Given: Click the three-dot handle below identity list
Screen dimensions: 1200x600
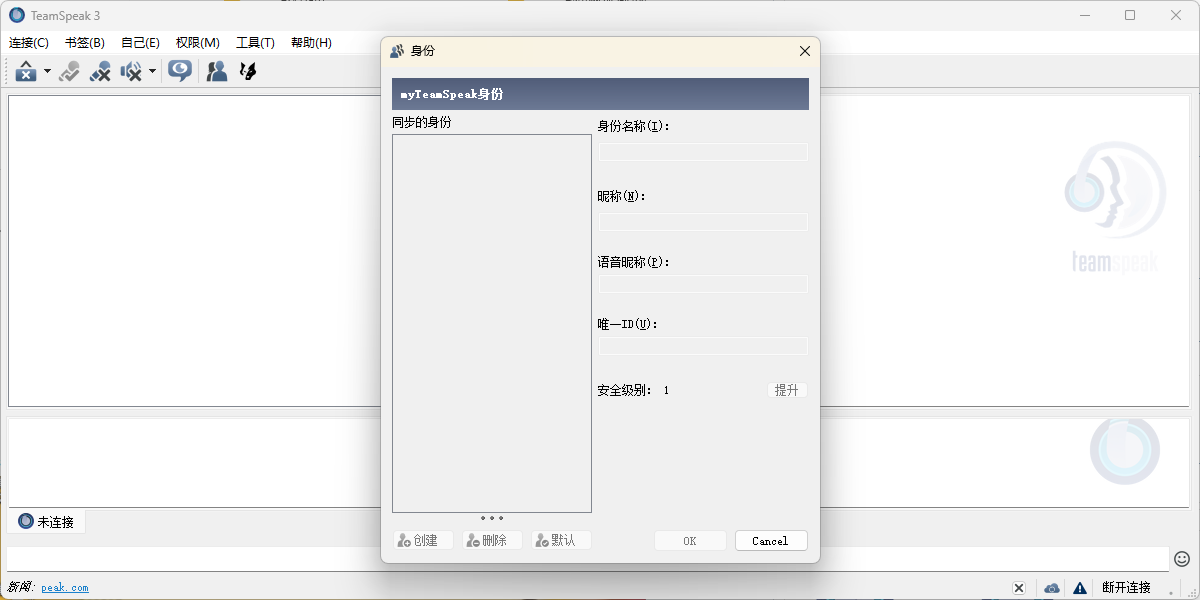Looking at the screenshot, I should coord(492,518).
